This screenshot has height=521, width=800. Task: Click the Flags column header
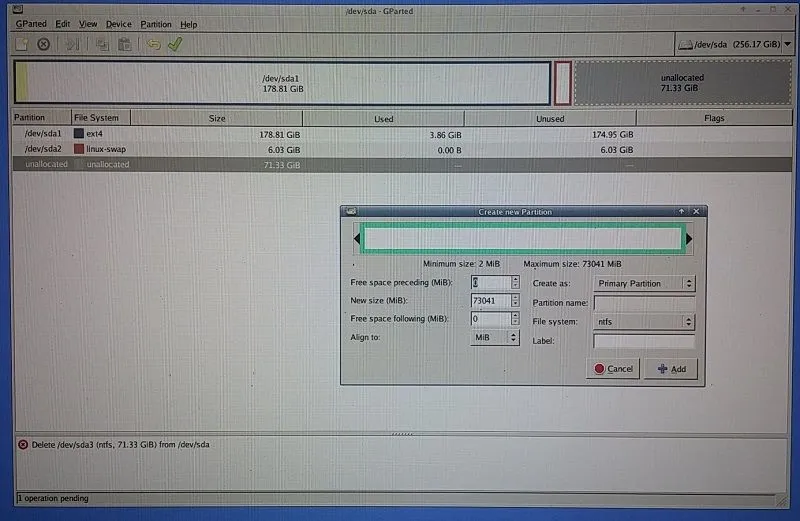[714, 118]
